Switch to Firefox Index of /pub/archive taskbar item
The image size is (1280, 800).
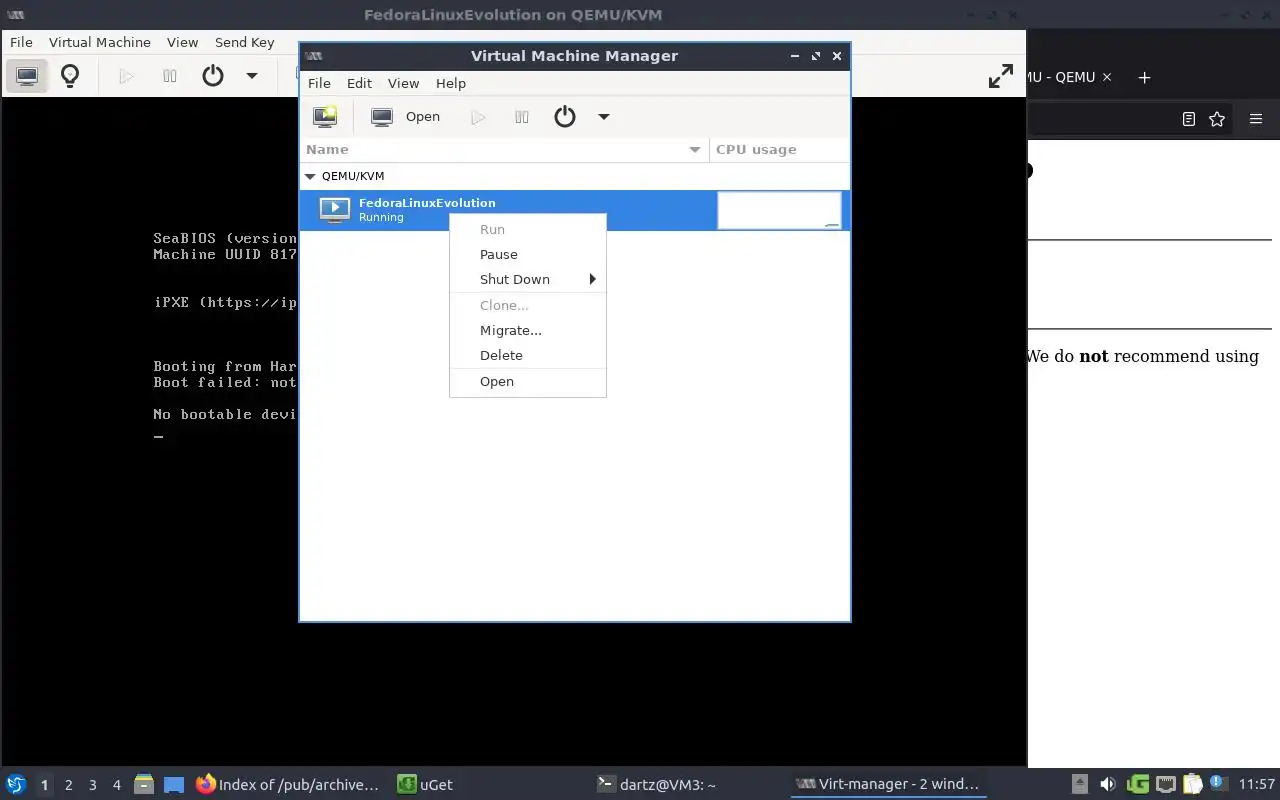point(288,784)
